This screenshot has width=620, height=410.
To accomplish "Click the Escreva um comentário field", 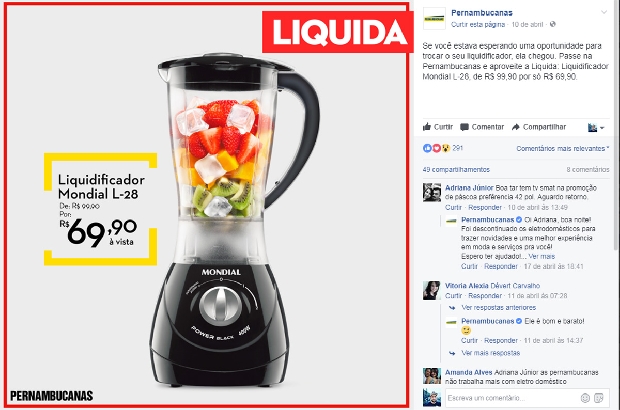I will point(512,398).
